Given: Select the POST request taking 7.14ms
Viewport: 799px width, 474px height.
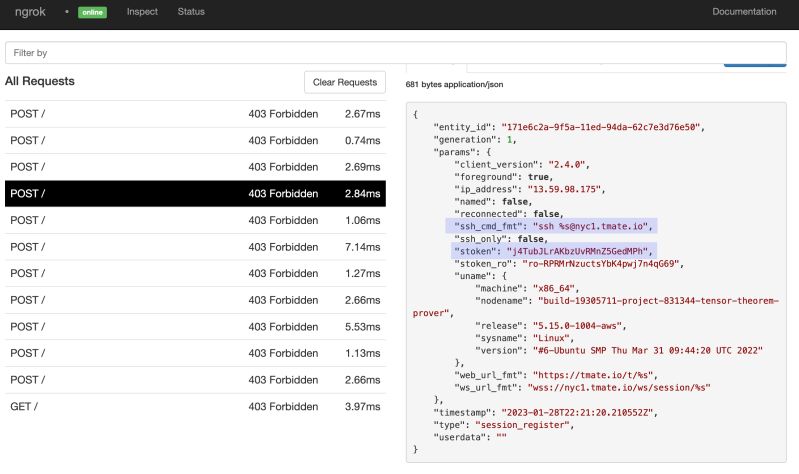Looking at the screenshot, I should tap(195, 247).
